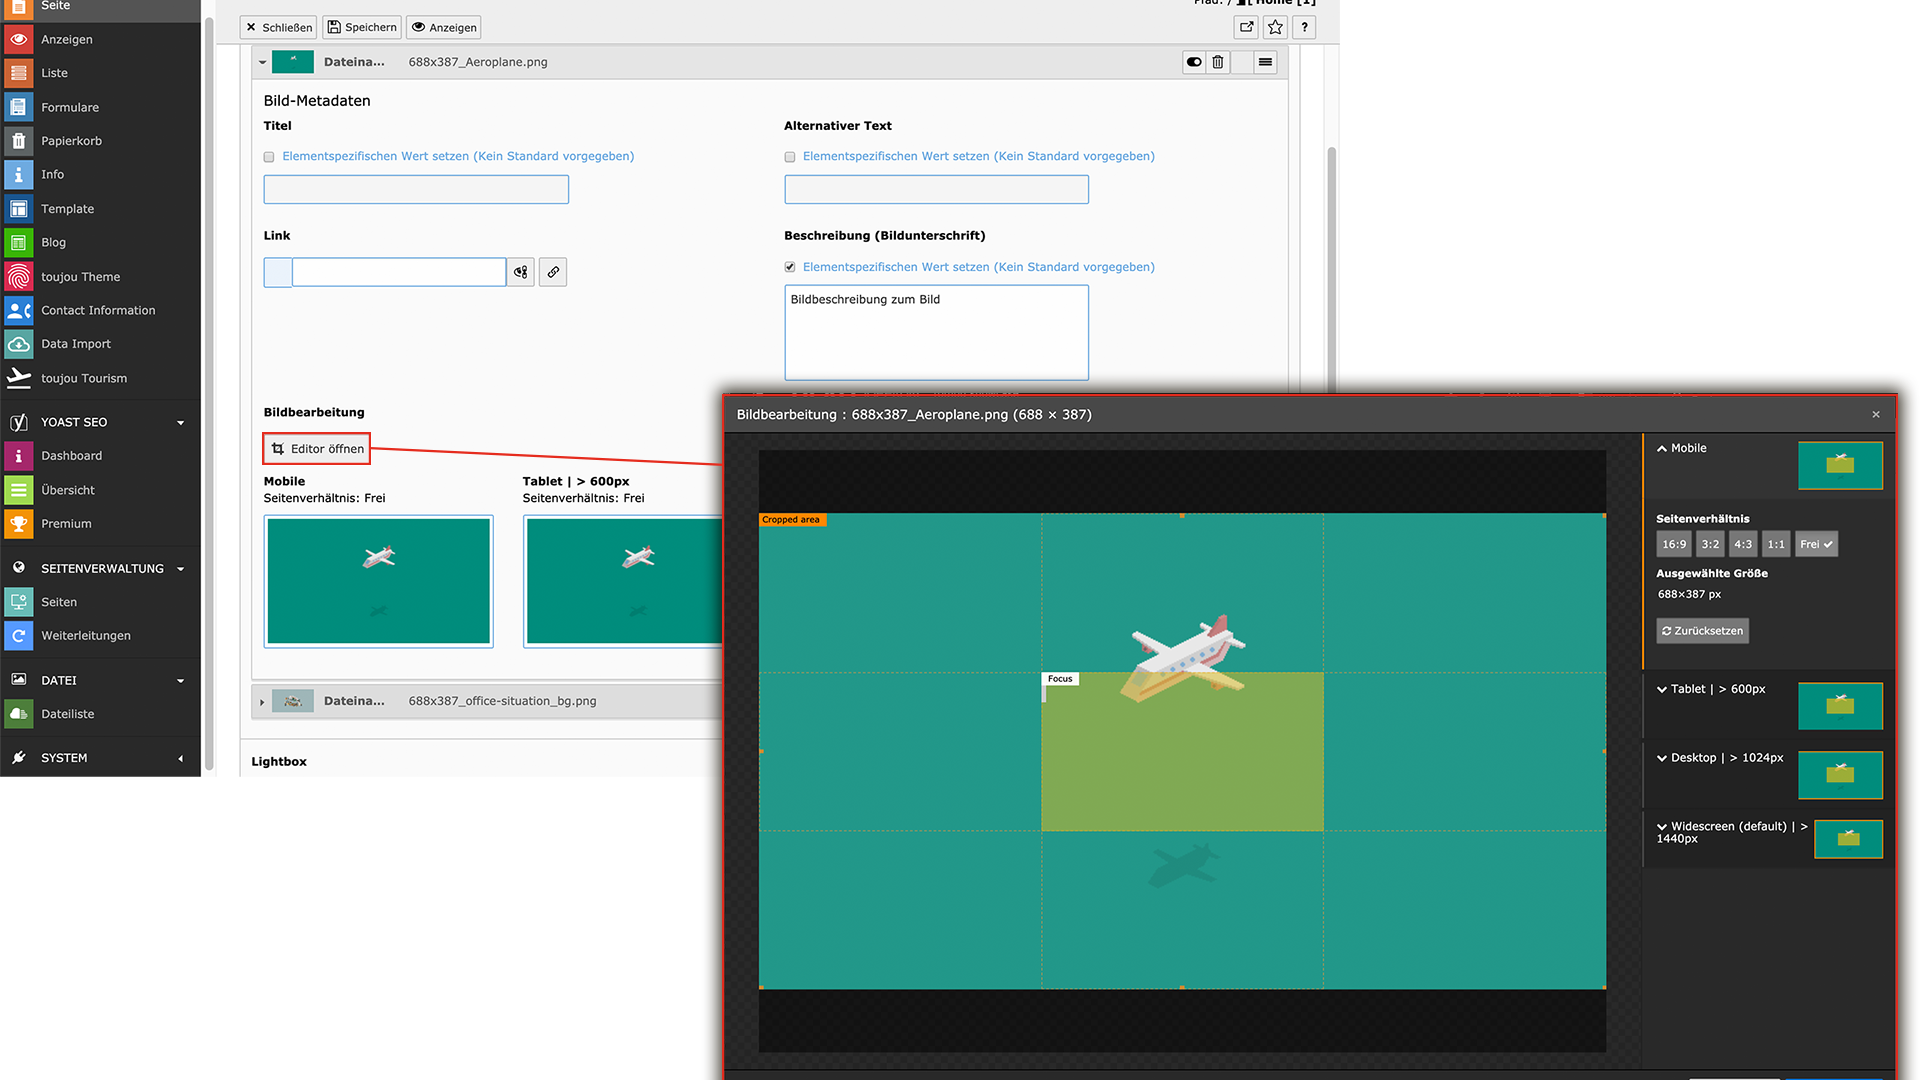
Task: Select the 16:9 aspect ratio
Action: (1673, 544)
